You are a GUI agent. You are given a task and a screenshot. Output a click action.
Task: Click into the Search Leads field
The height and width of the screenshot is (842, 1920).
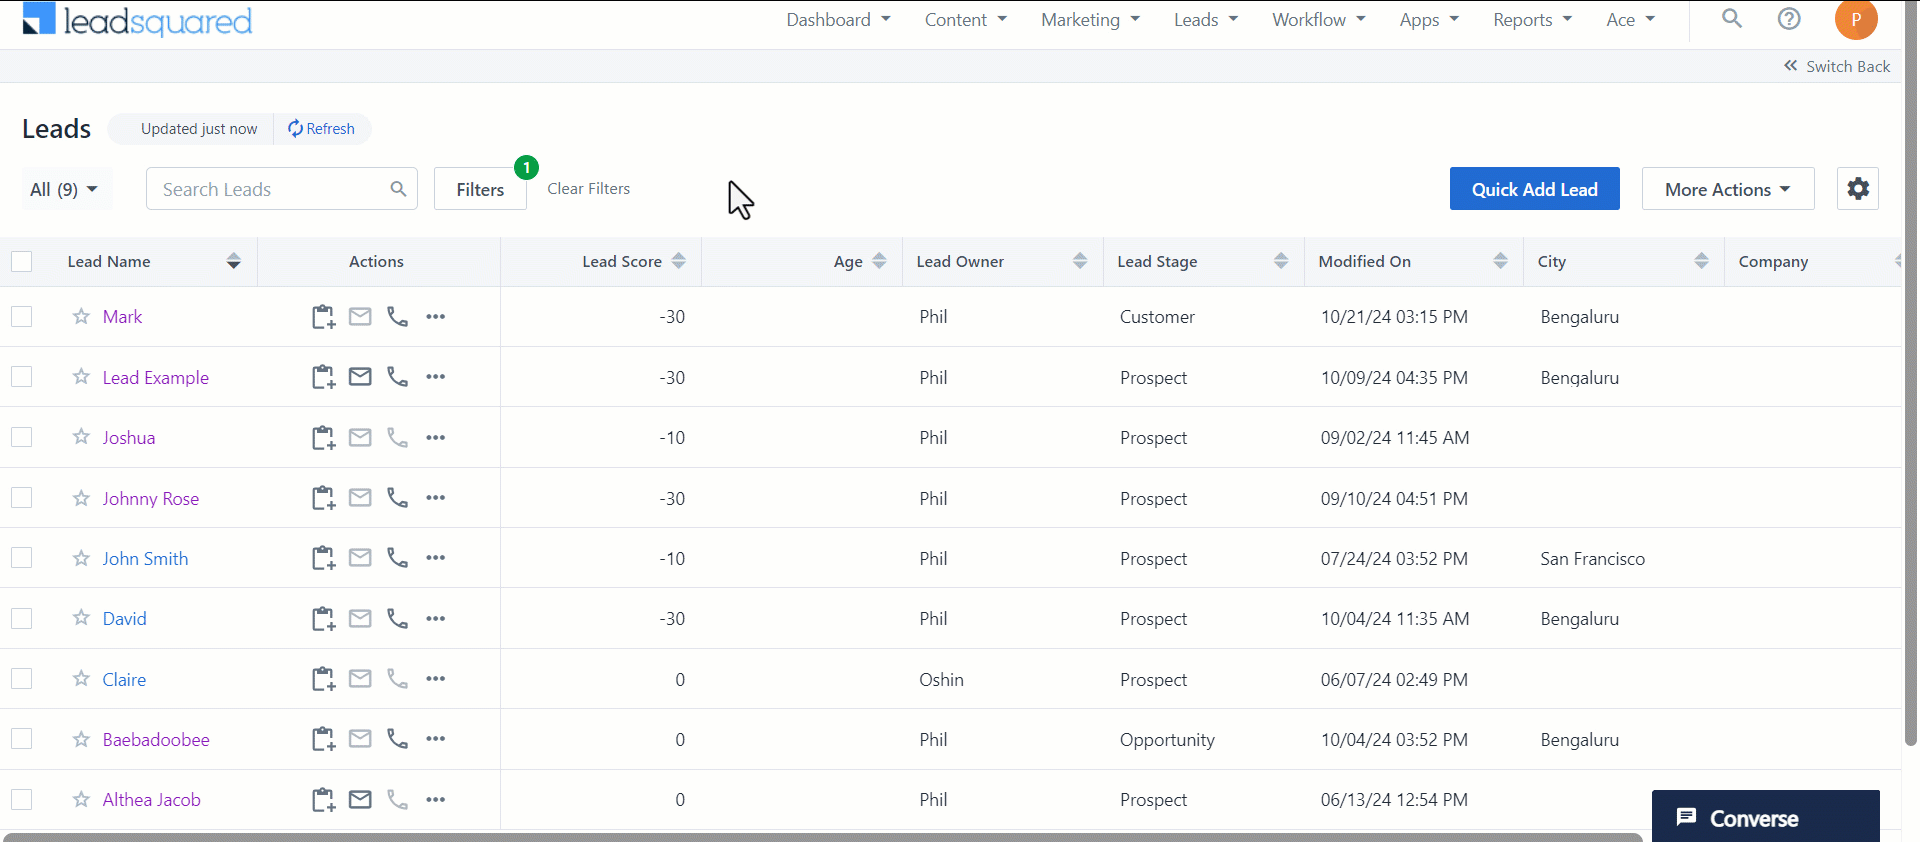click(270, 189)
